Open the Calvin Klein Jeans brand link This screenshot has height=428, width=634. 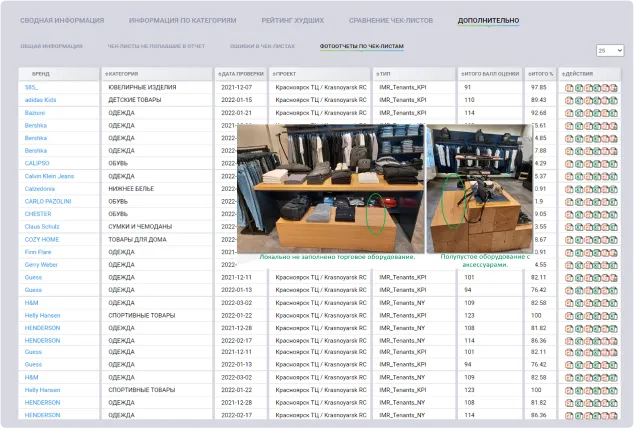click(x=49, y=176)
